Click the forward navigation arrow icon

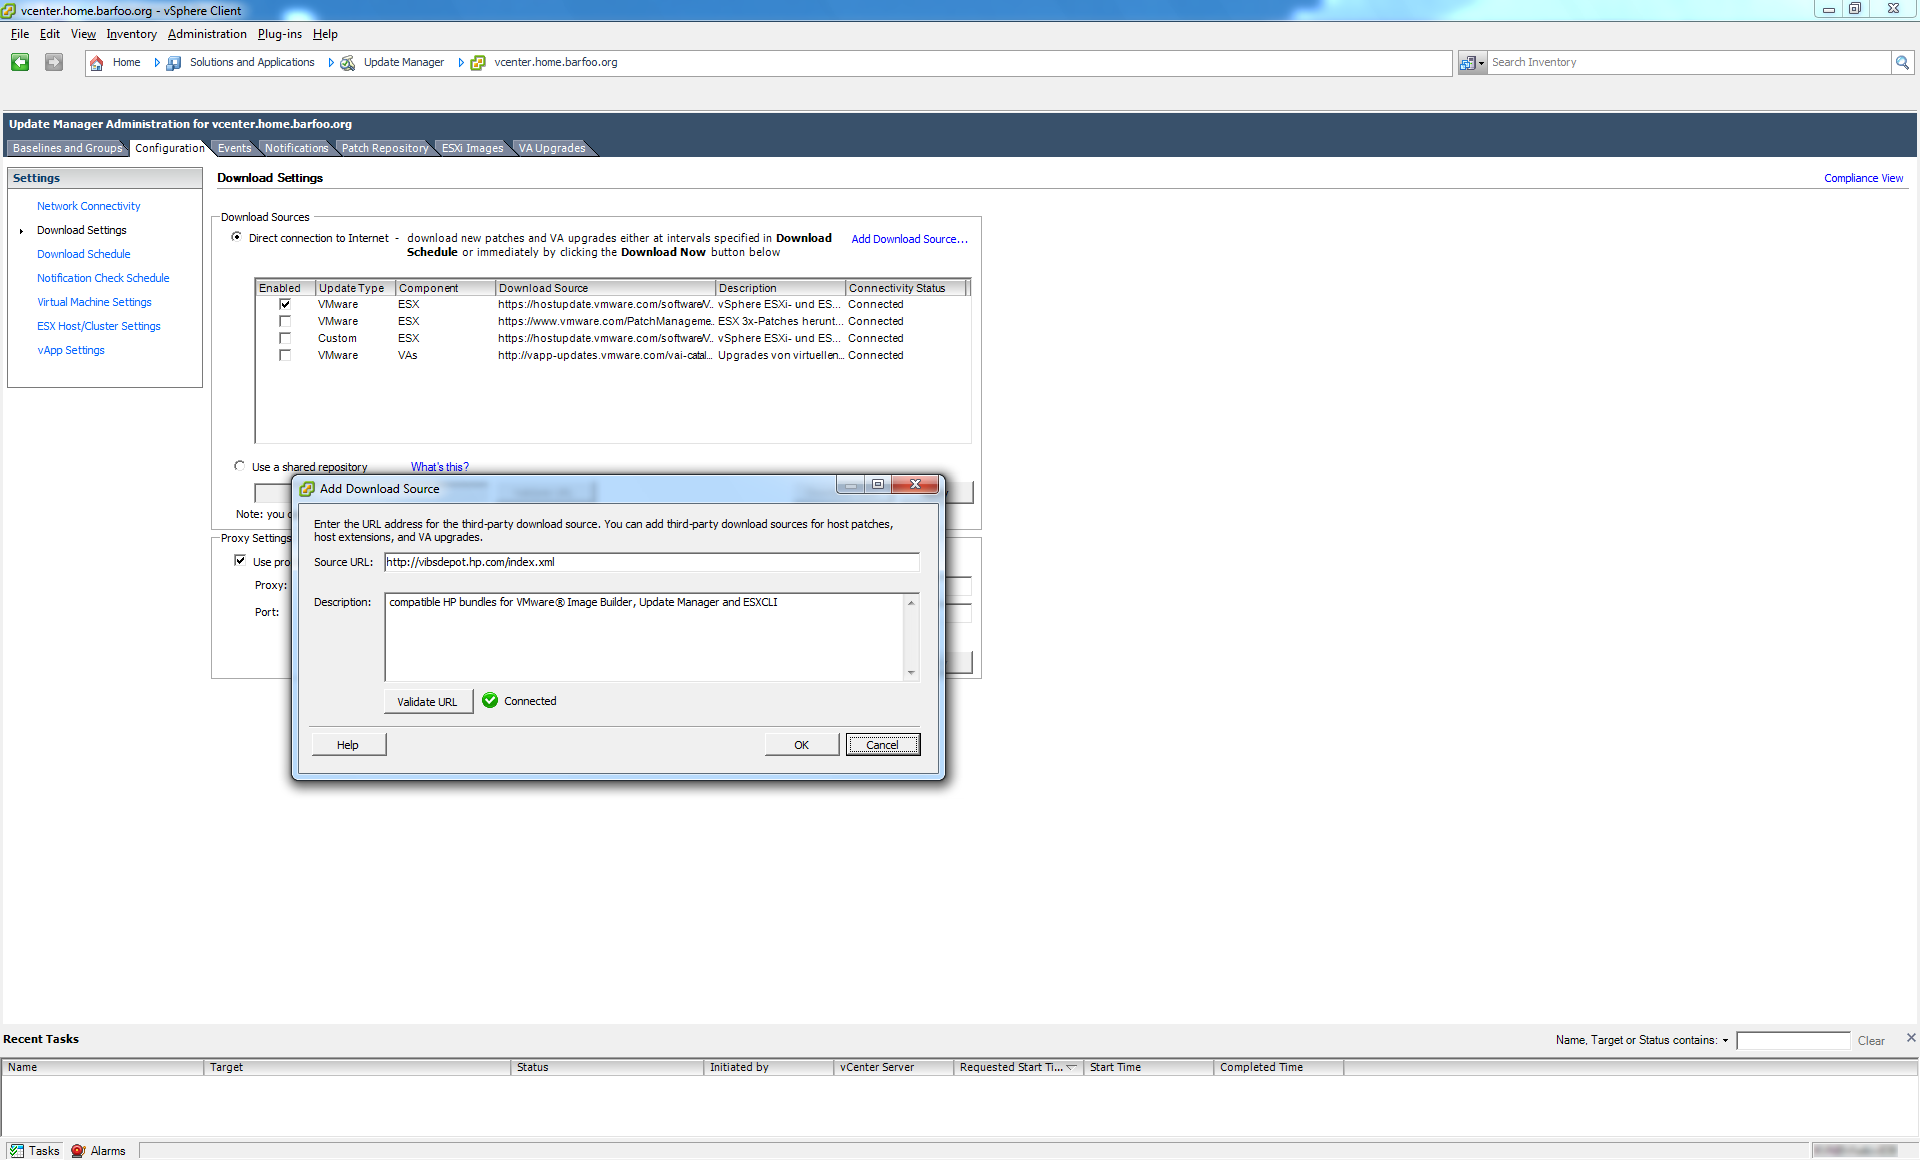point(54,62)
